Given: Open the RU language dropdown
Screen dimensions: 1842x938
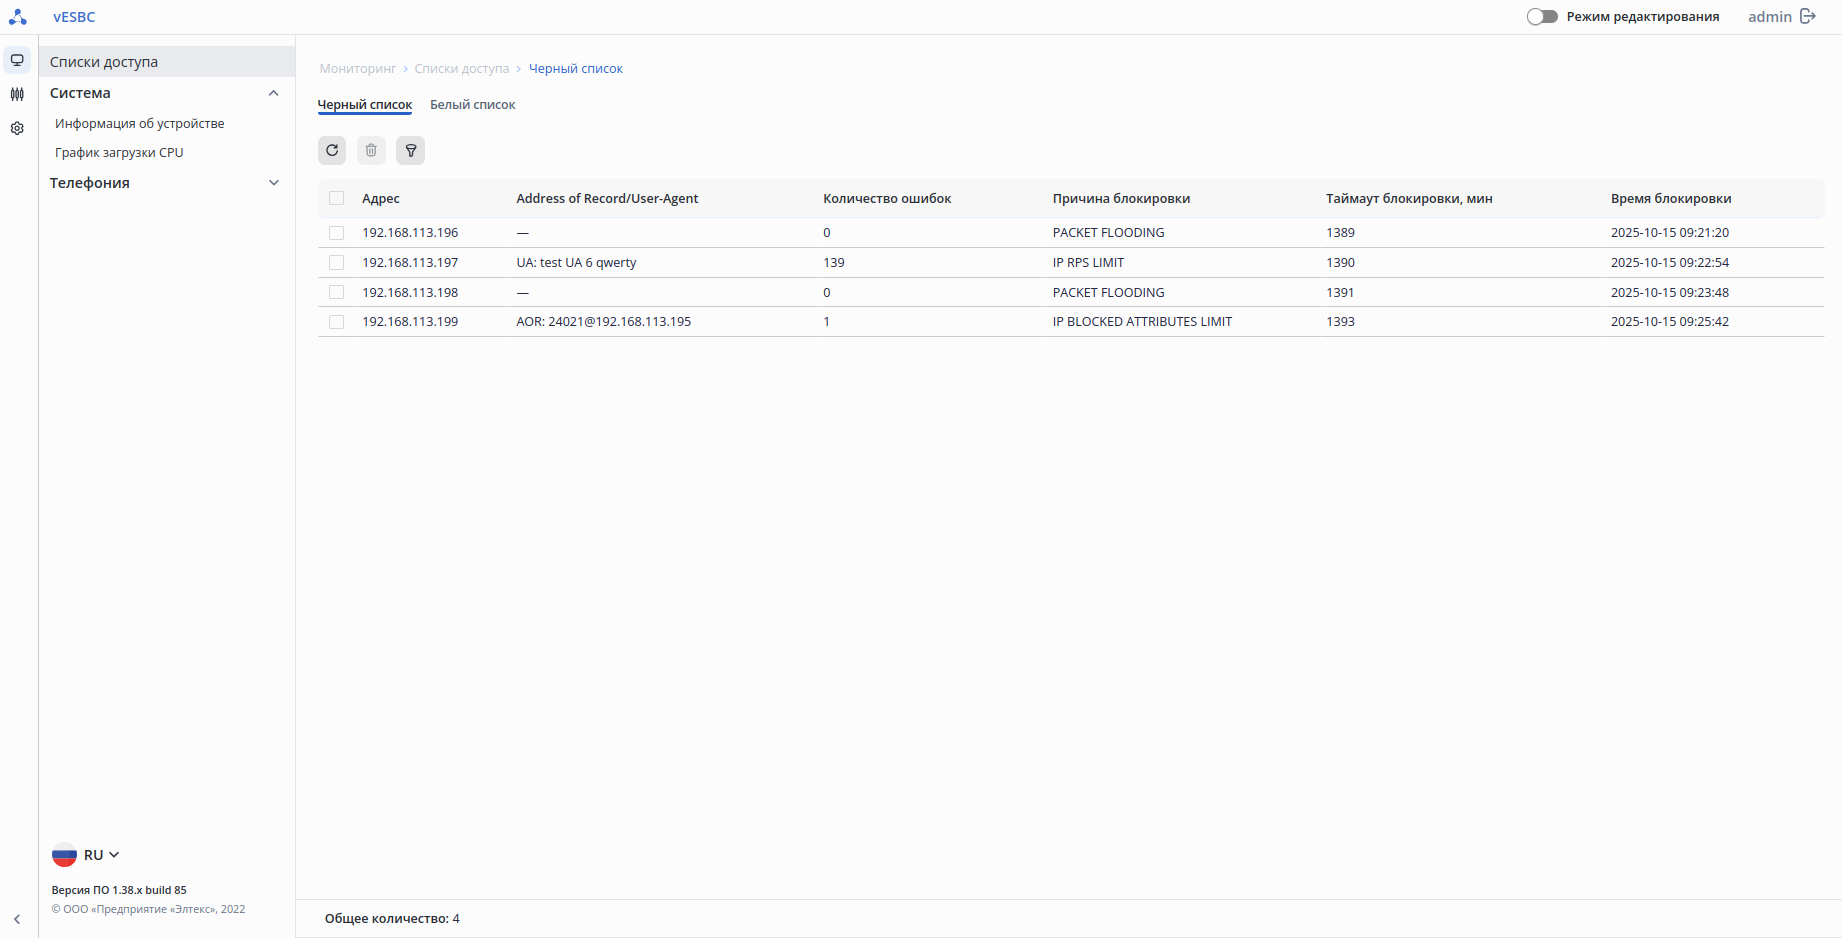Looking at the screenshot, I should pyautogui.click(x=87, y=855).
